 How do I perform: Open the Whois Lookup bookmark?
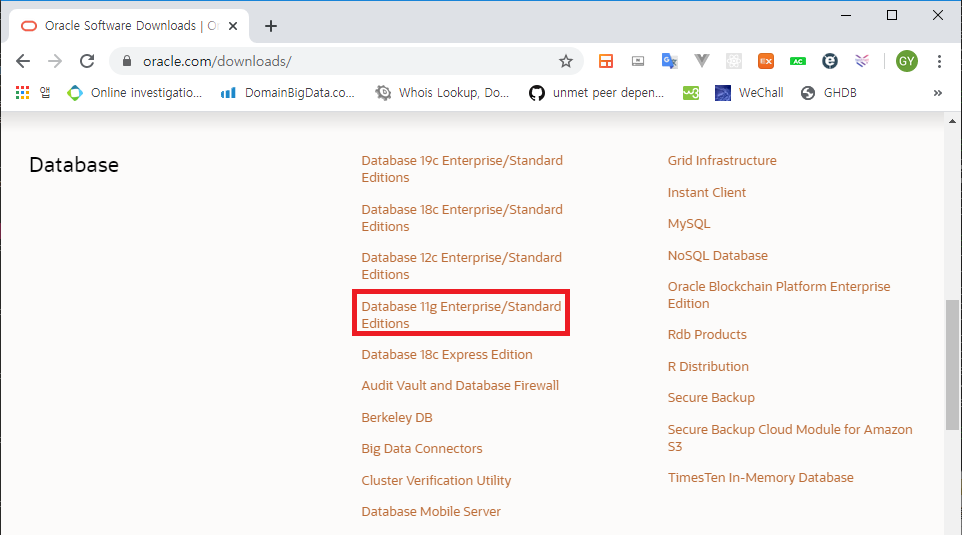[442, 93]
